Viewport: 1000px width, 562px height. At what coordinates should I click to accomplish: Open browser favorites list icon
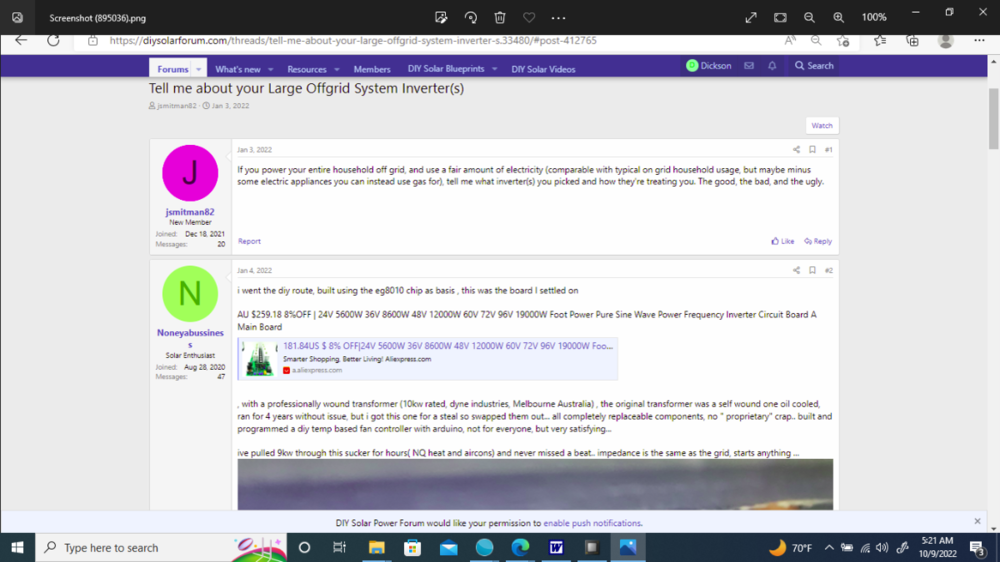[x=880, y=41]
